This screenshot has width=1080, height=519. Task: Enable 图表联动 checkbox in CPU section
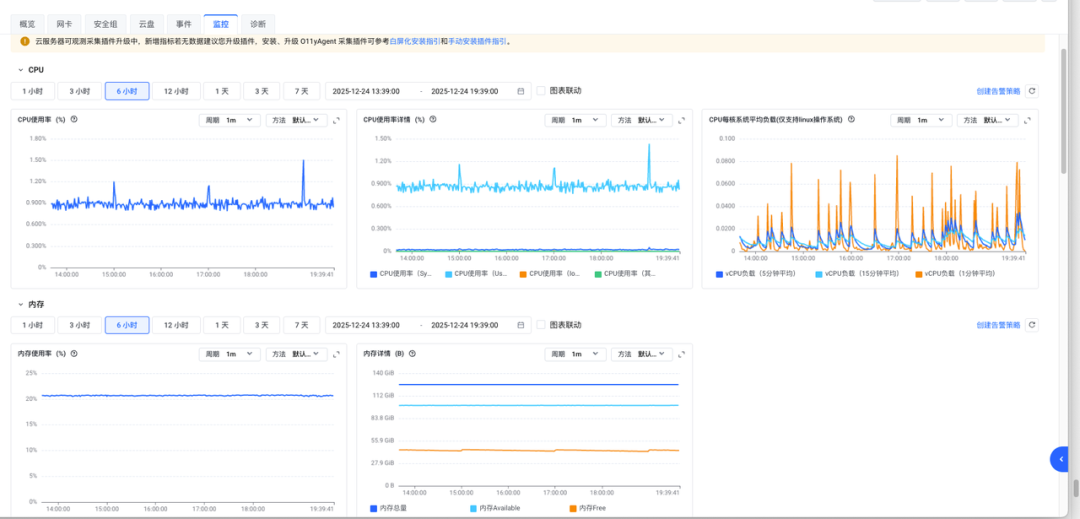pyautogui.click(x=541, y=91)
